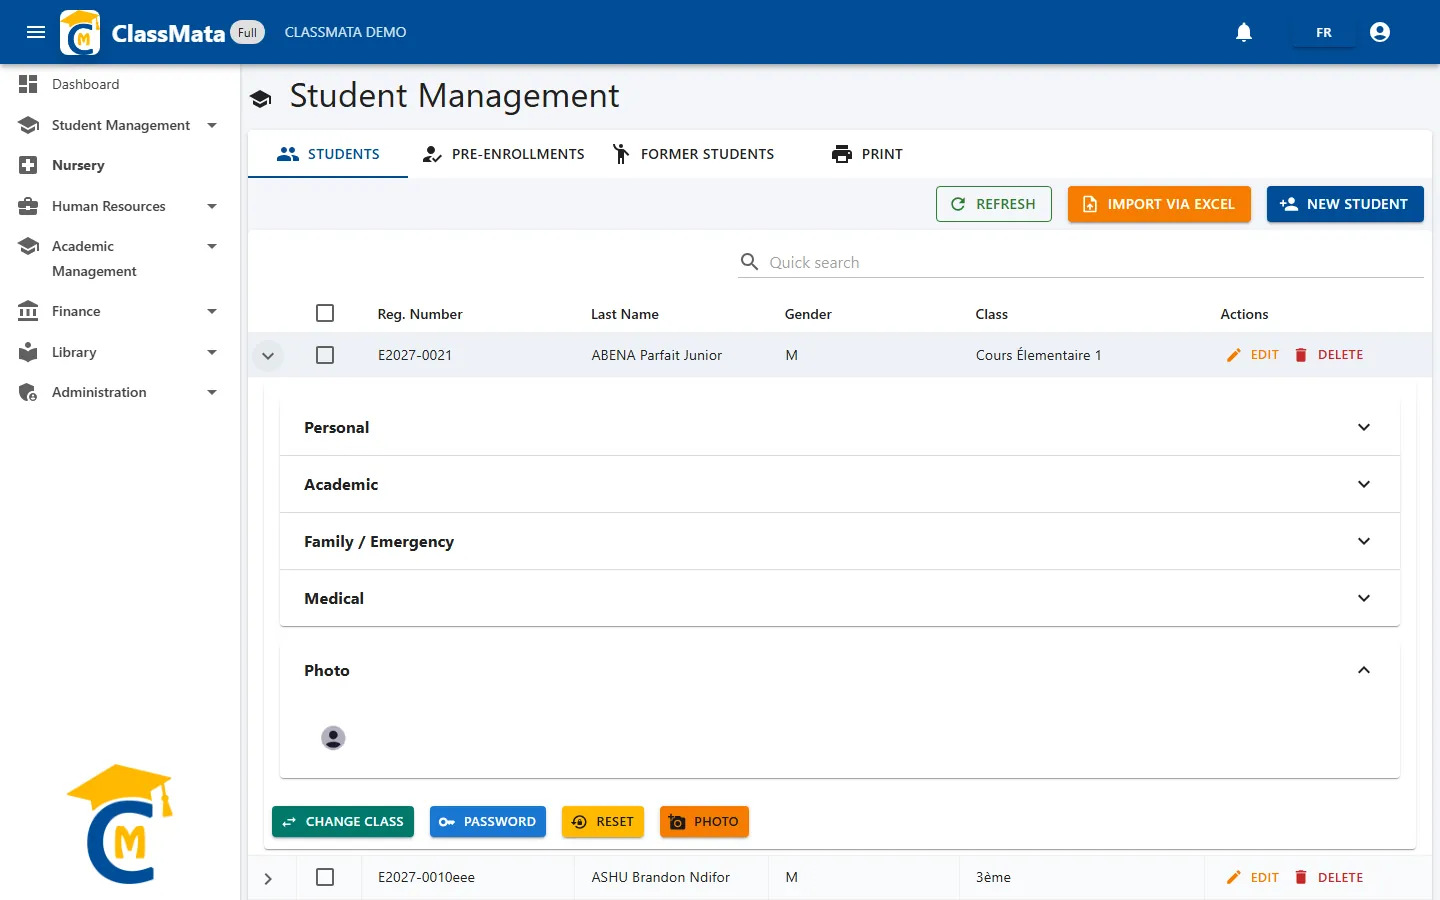Expand the Personal section
The image size is (1440, 900).
coord(840,427)
